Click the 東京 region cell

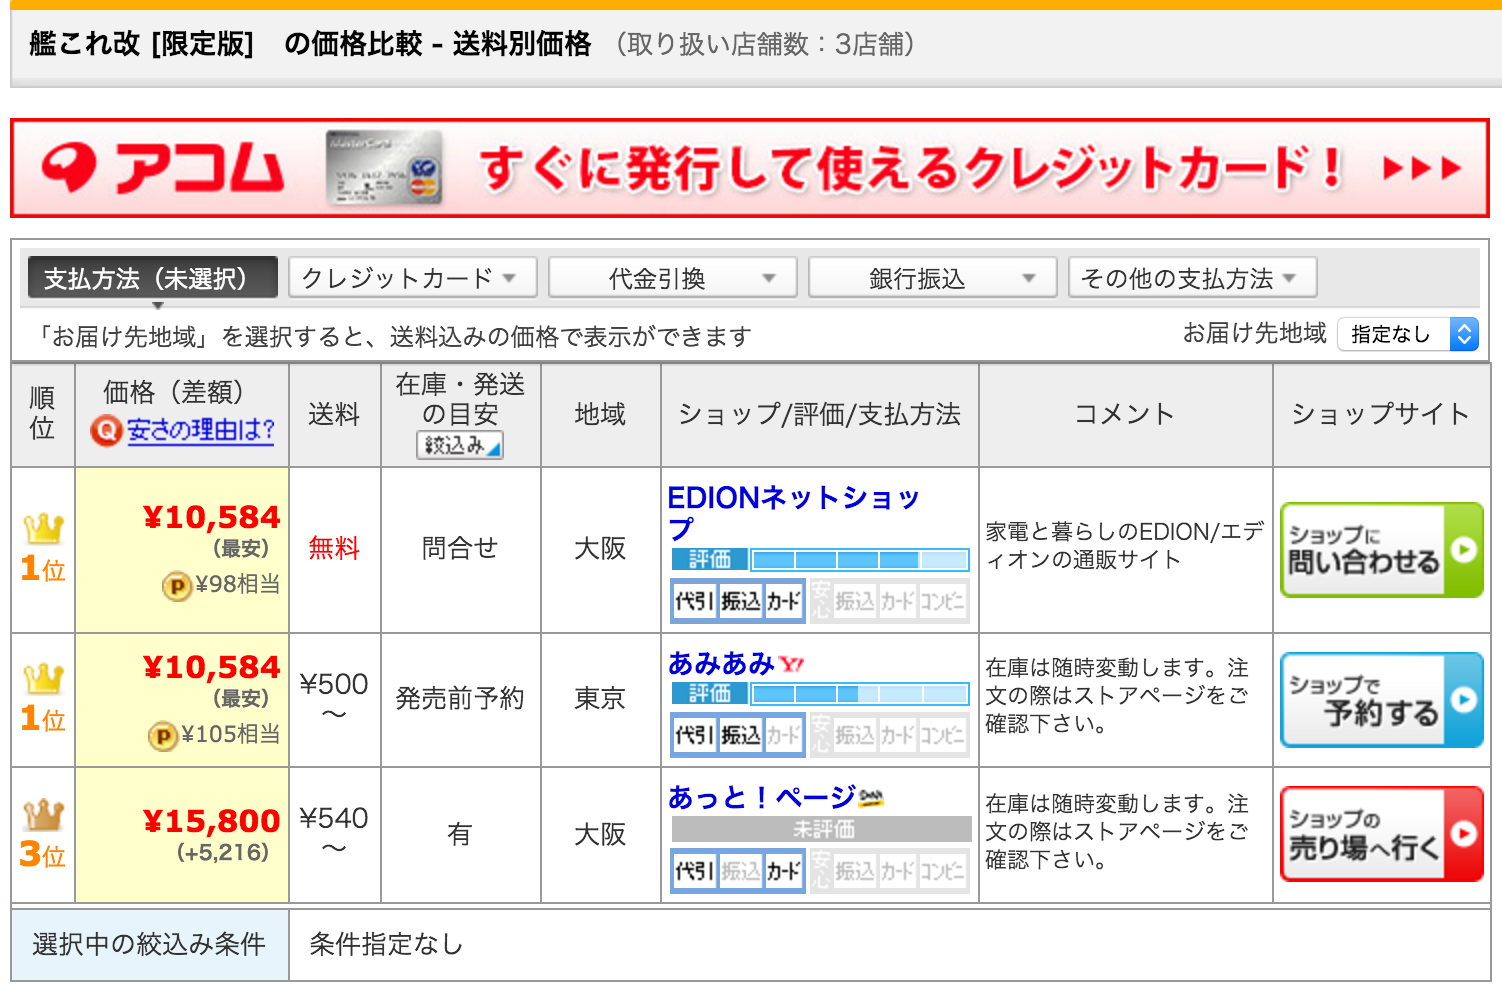[x=600, y=698]
